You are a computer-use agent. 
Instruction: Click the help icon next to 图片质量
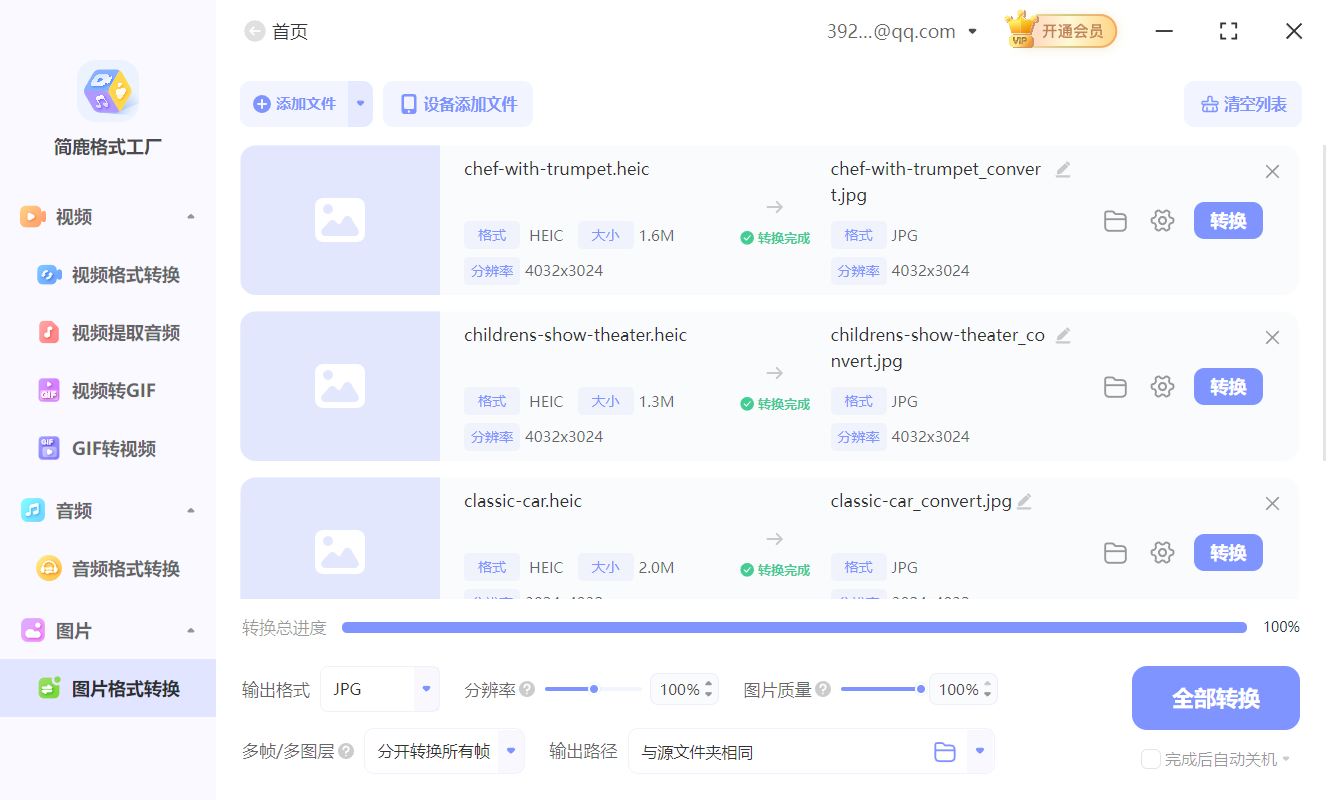click(x=822, y=688)
